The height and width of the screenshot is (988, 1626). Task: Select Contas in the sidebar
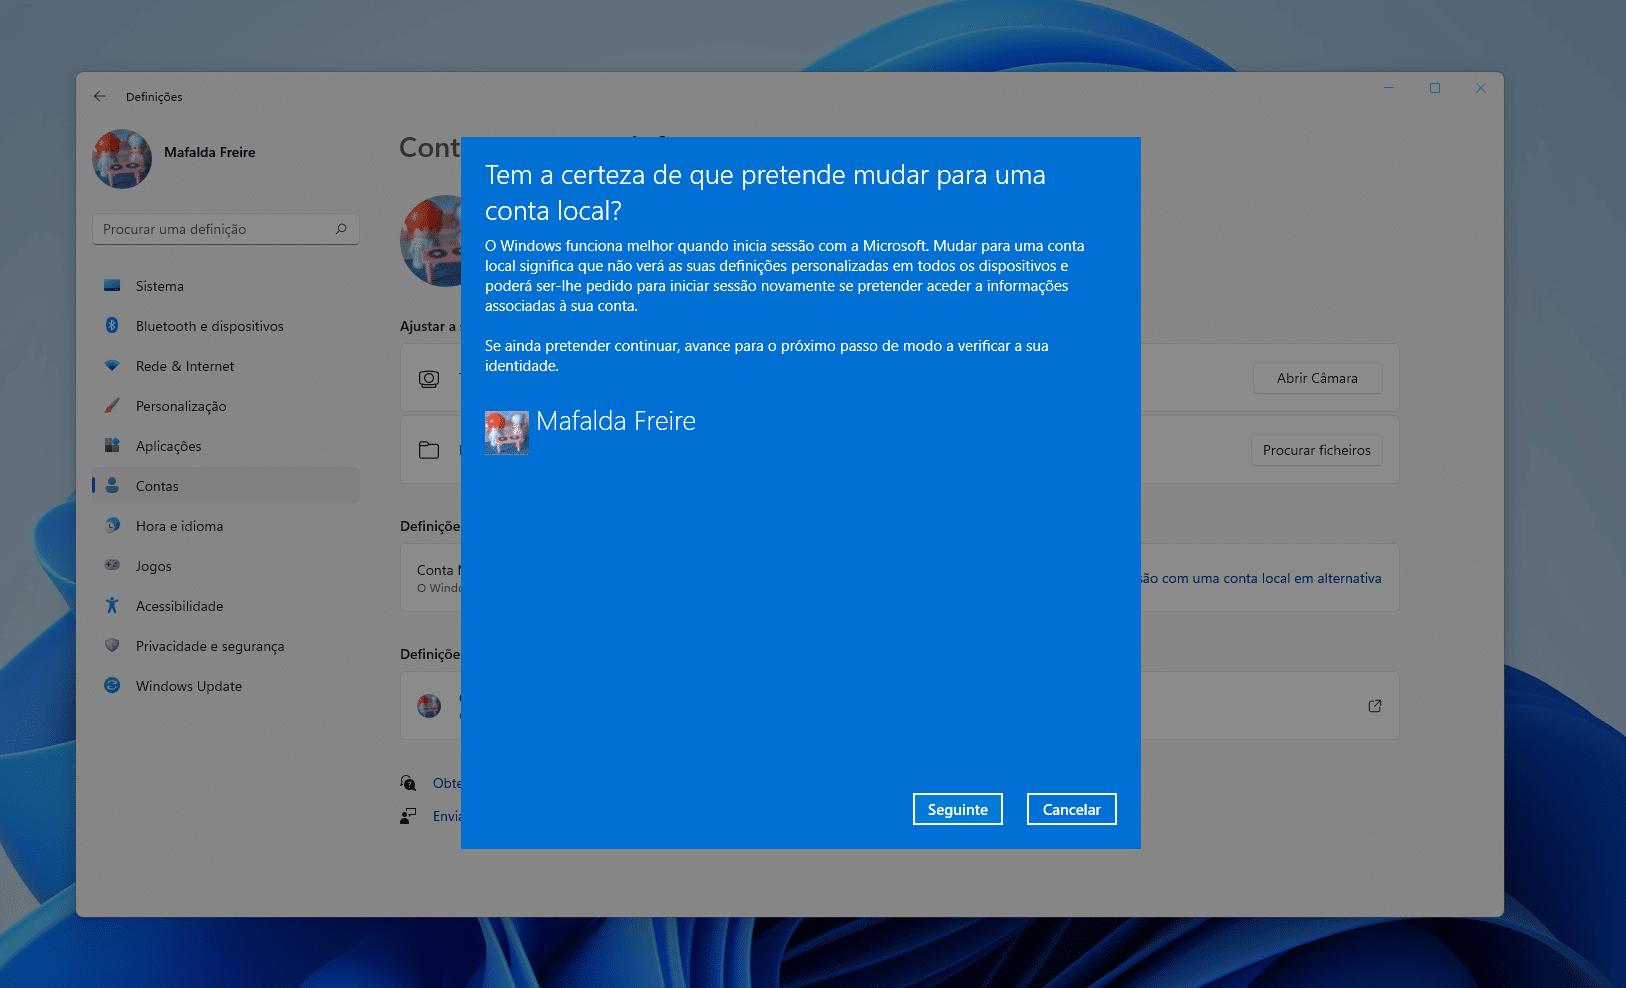[x=225, y=486]
